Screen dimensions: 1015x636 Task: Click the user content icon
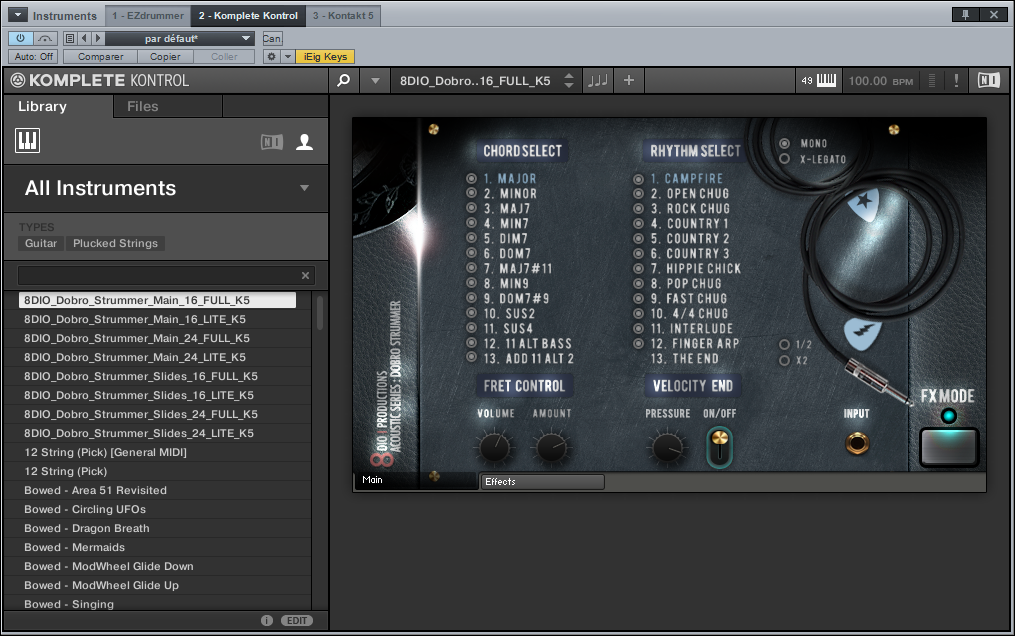[x=305, y=141]
